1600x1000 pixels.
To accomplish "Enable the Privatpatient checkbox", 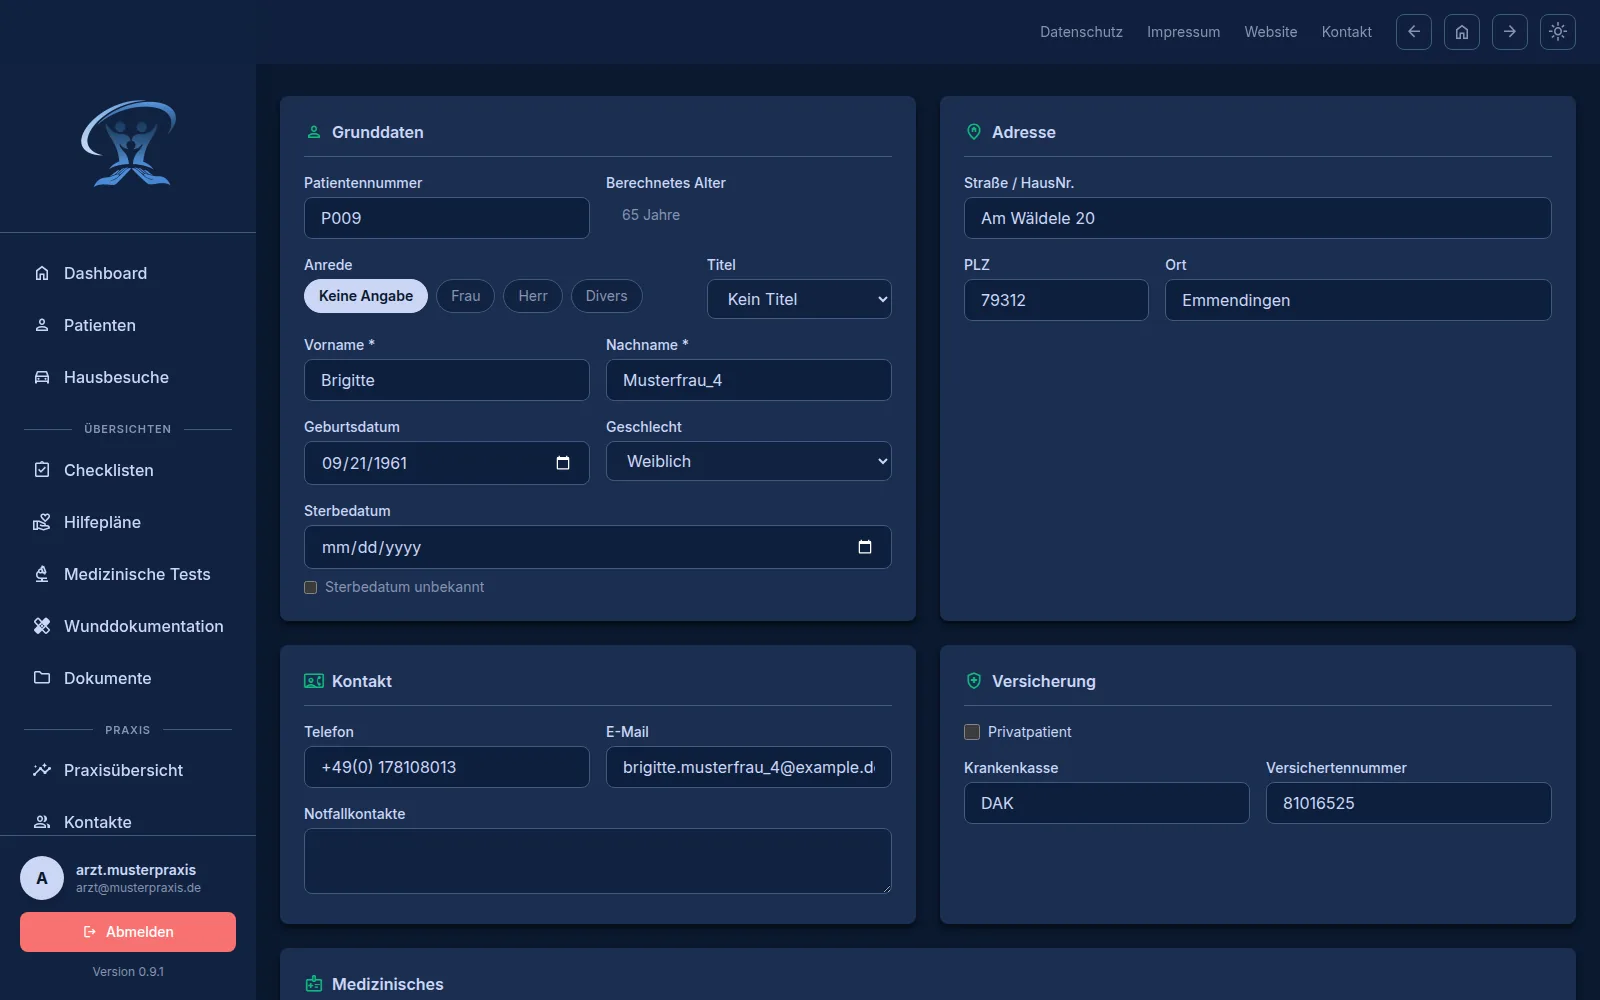I will click(x=972, y=732).
